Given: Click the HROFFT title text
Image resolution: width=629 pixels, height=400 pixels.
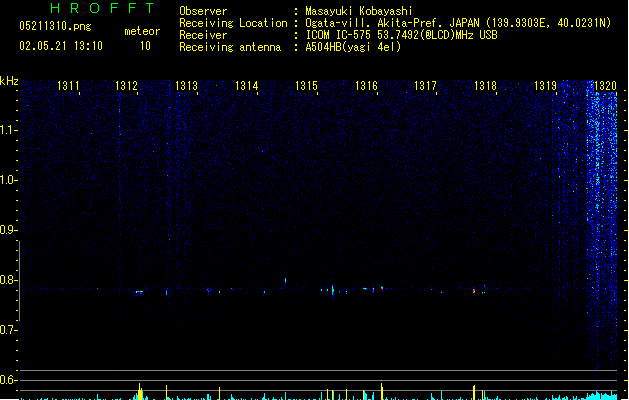Looking at the screenshot, I should [x=102, y=8].
